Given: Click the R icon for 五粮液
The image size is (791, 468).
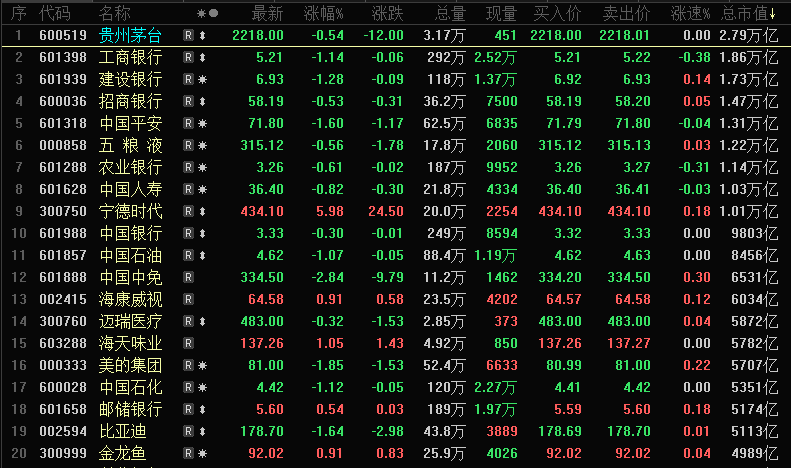Looking at the screenshot, I should click(x=188, y=145).
